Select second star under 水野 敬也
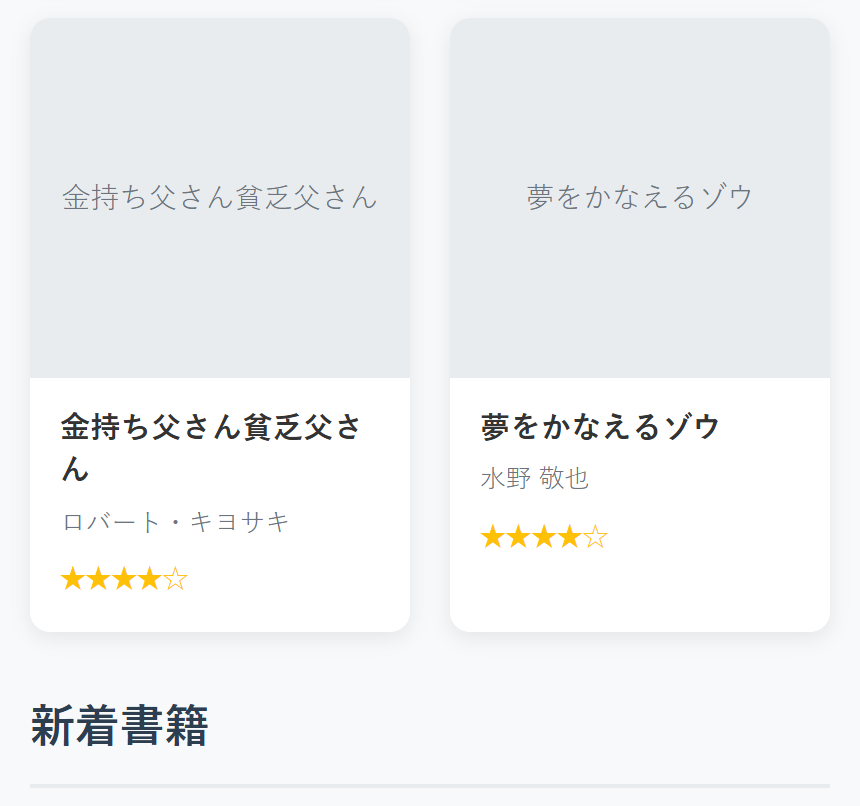The image size is (860, 806). point(518,537)
